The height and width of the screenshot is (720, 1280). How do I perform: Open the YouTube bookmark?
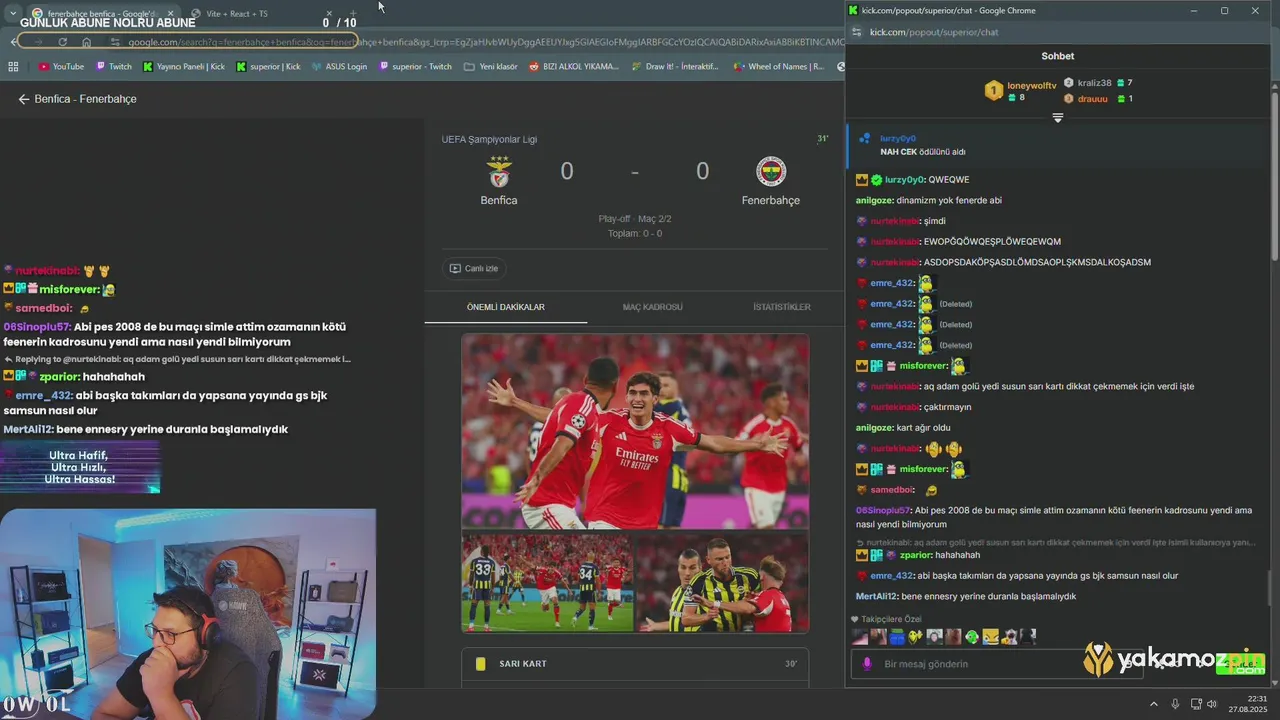[61, 67]
